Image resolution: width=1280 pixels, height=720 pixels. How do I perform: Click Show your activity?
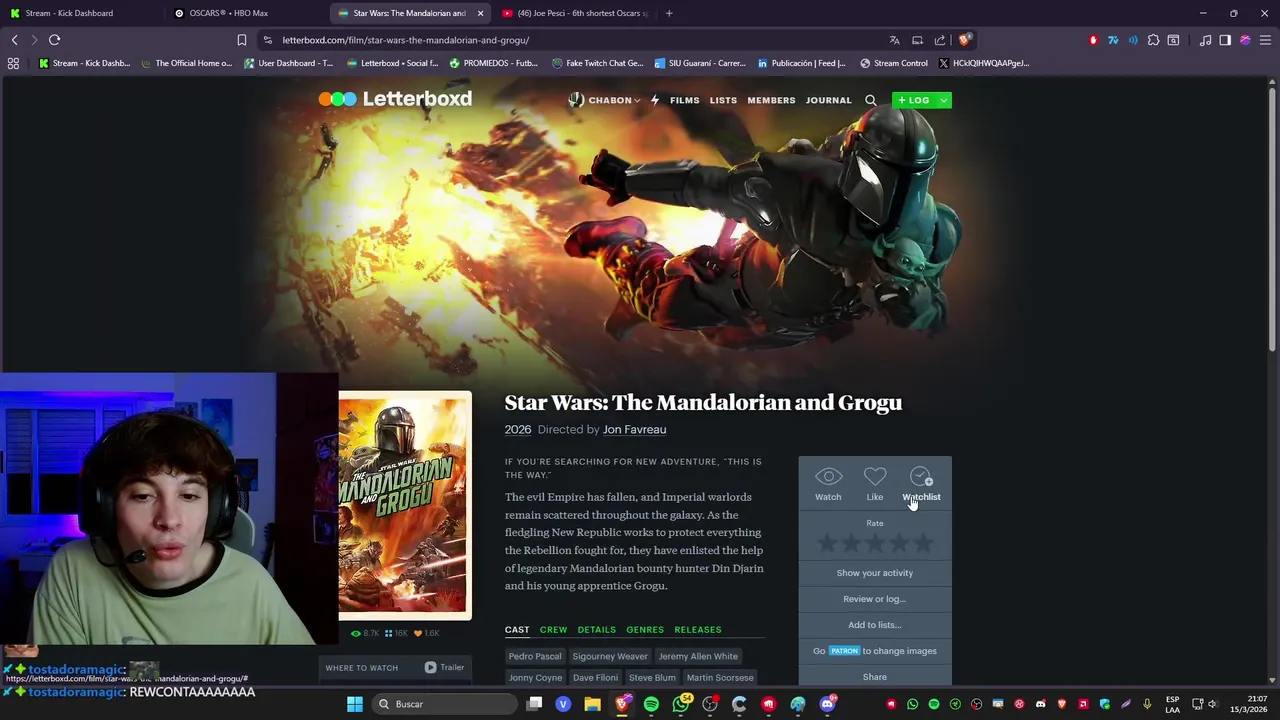875,573
